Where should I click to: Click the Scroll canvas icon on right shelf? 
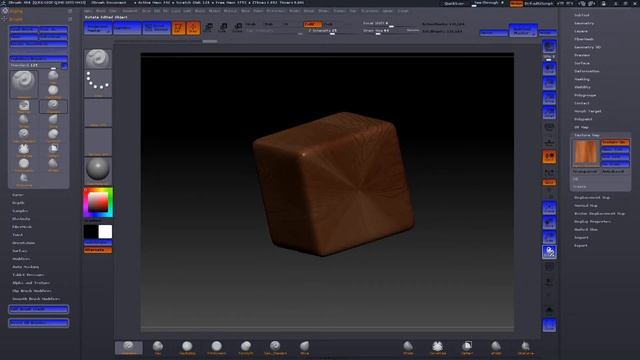[x=549, y=69]
